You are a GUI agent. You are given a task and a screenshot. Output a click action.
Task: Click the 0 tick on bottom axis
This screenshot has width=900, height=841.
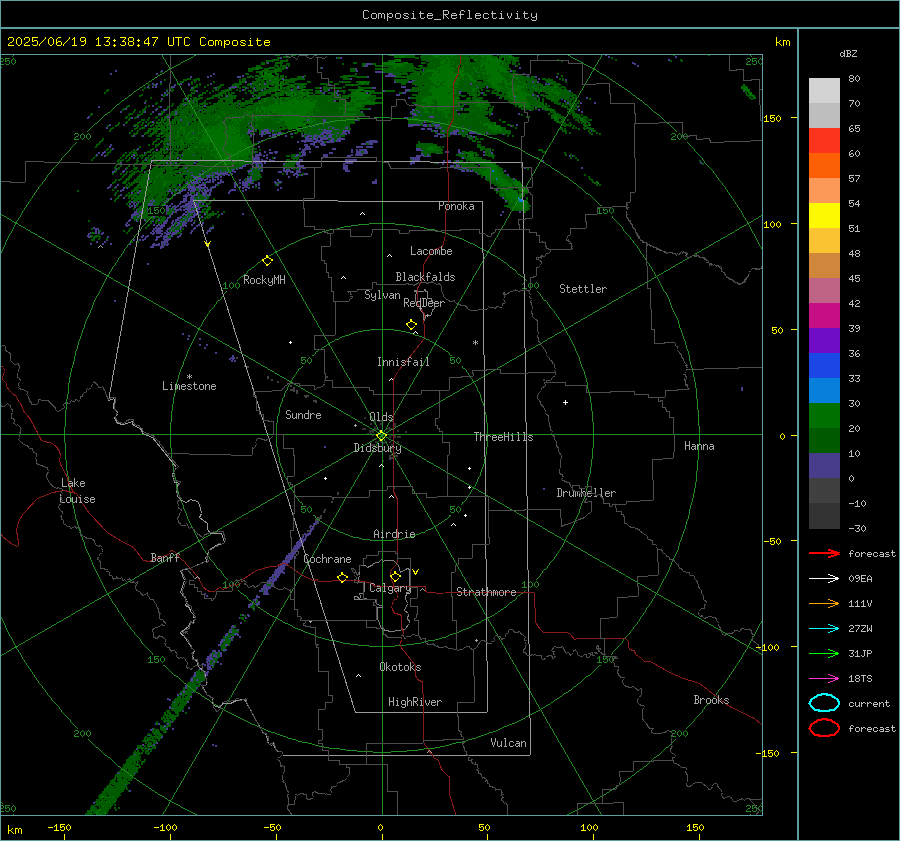tap(381, 827)
